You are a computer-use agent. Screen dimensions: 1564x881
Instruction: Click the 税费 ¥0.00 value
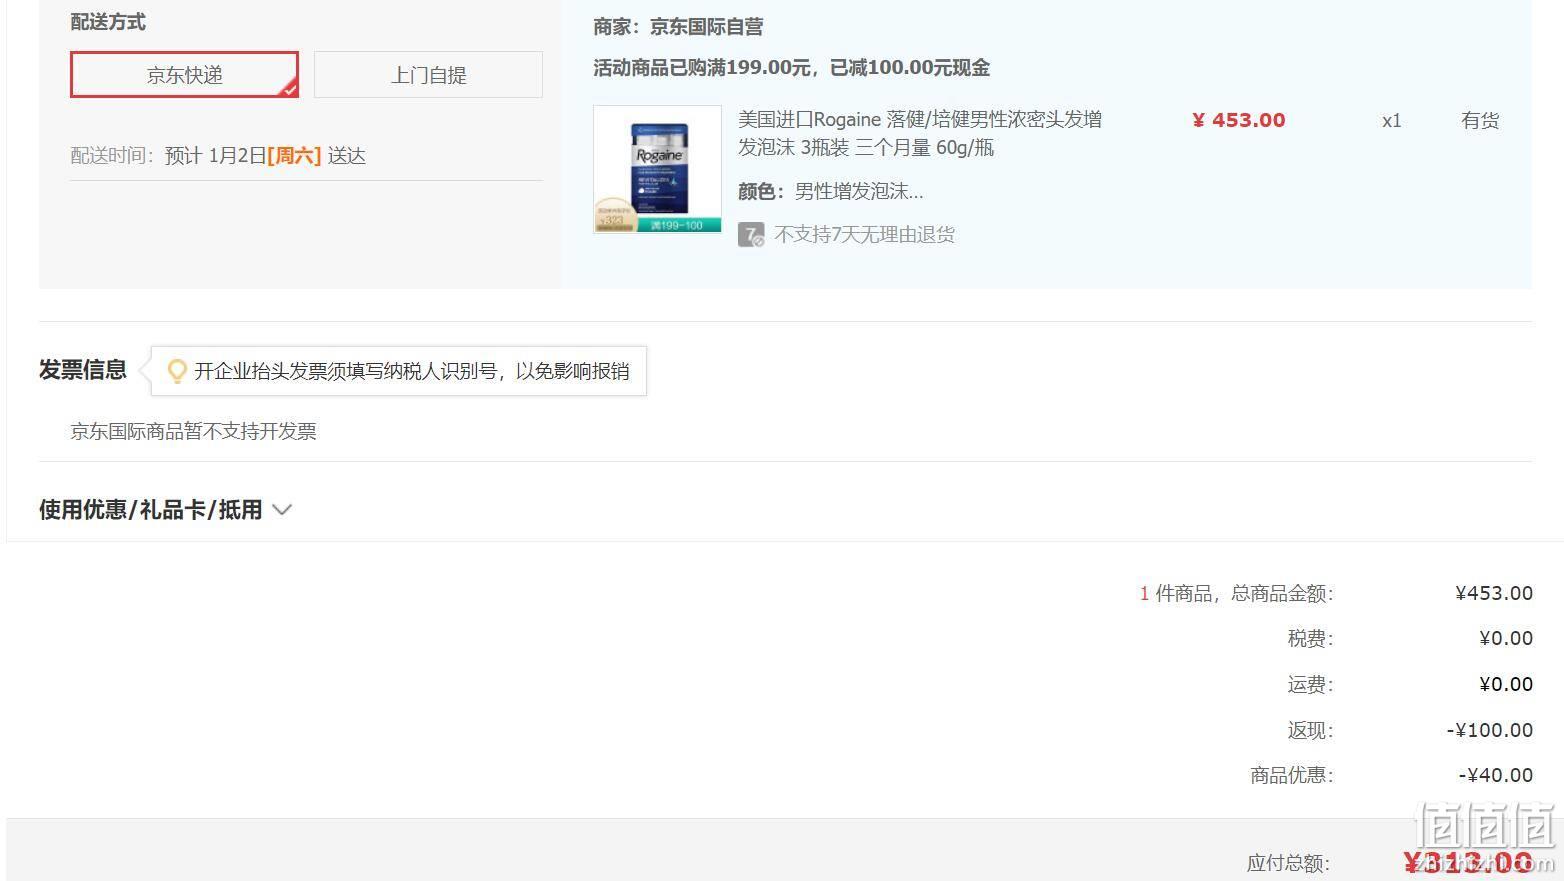(x=1506, y=638)
